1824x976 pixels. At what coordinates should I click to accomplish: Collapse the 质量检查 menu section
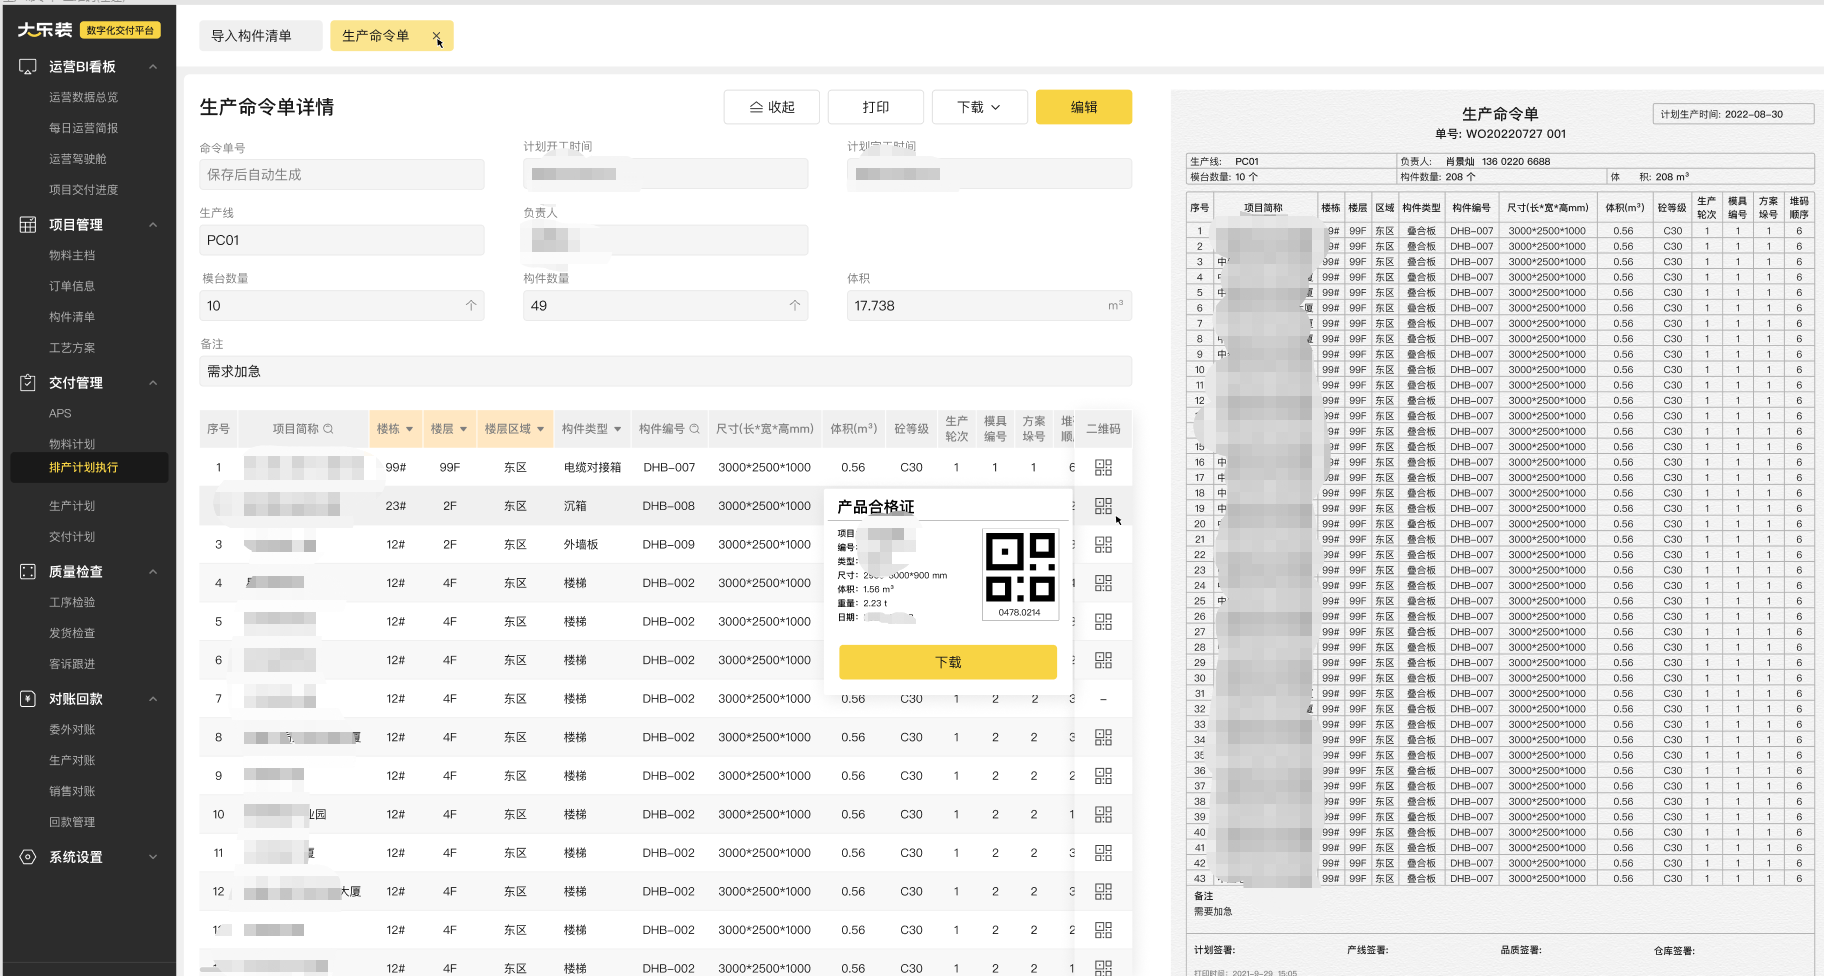[153, 572]
